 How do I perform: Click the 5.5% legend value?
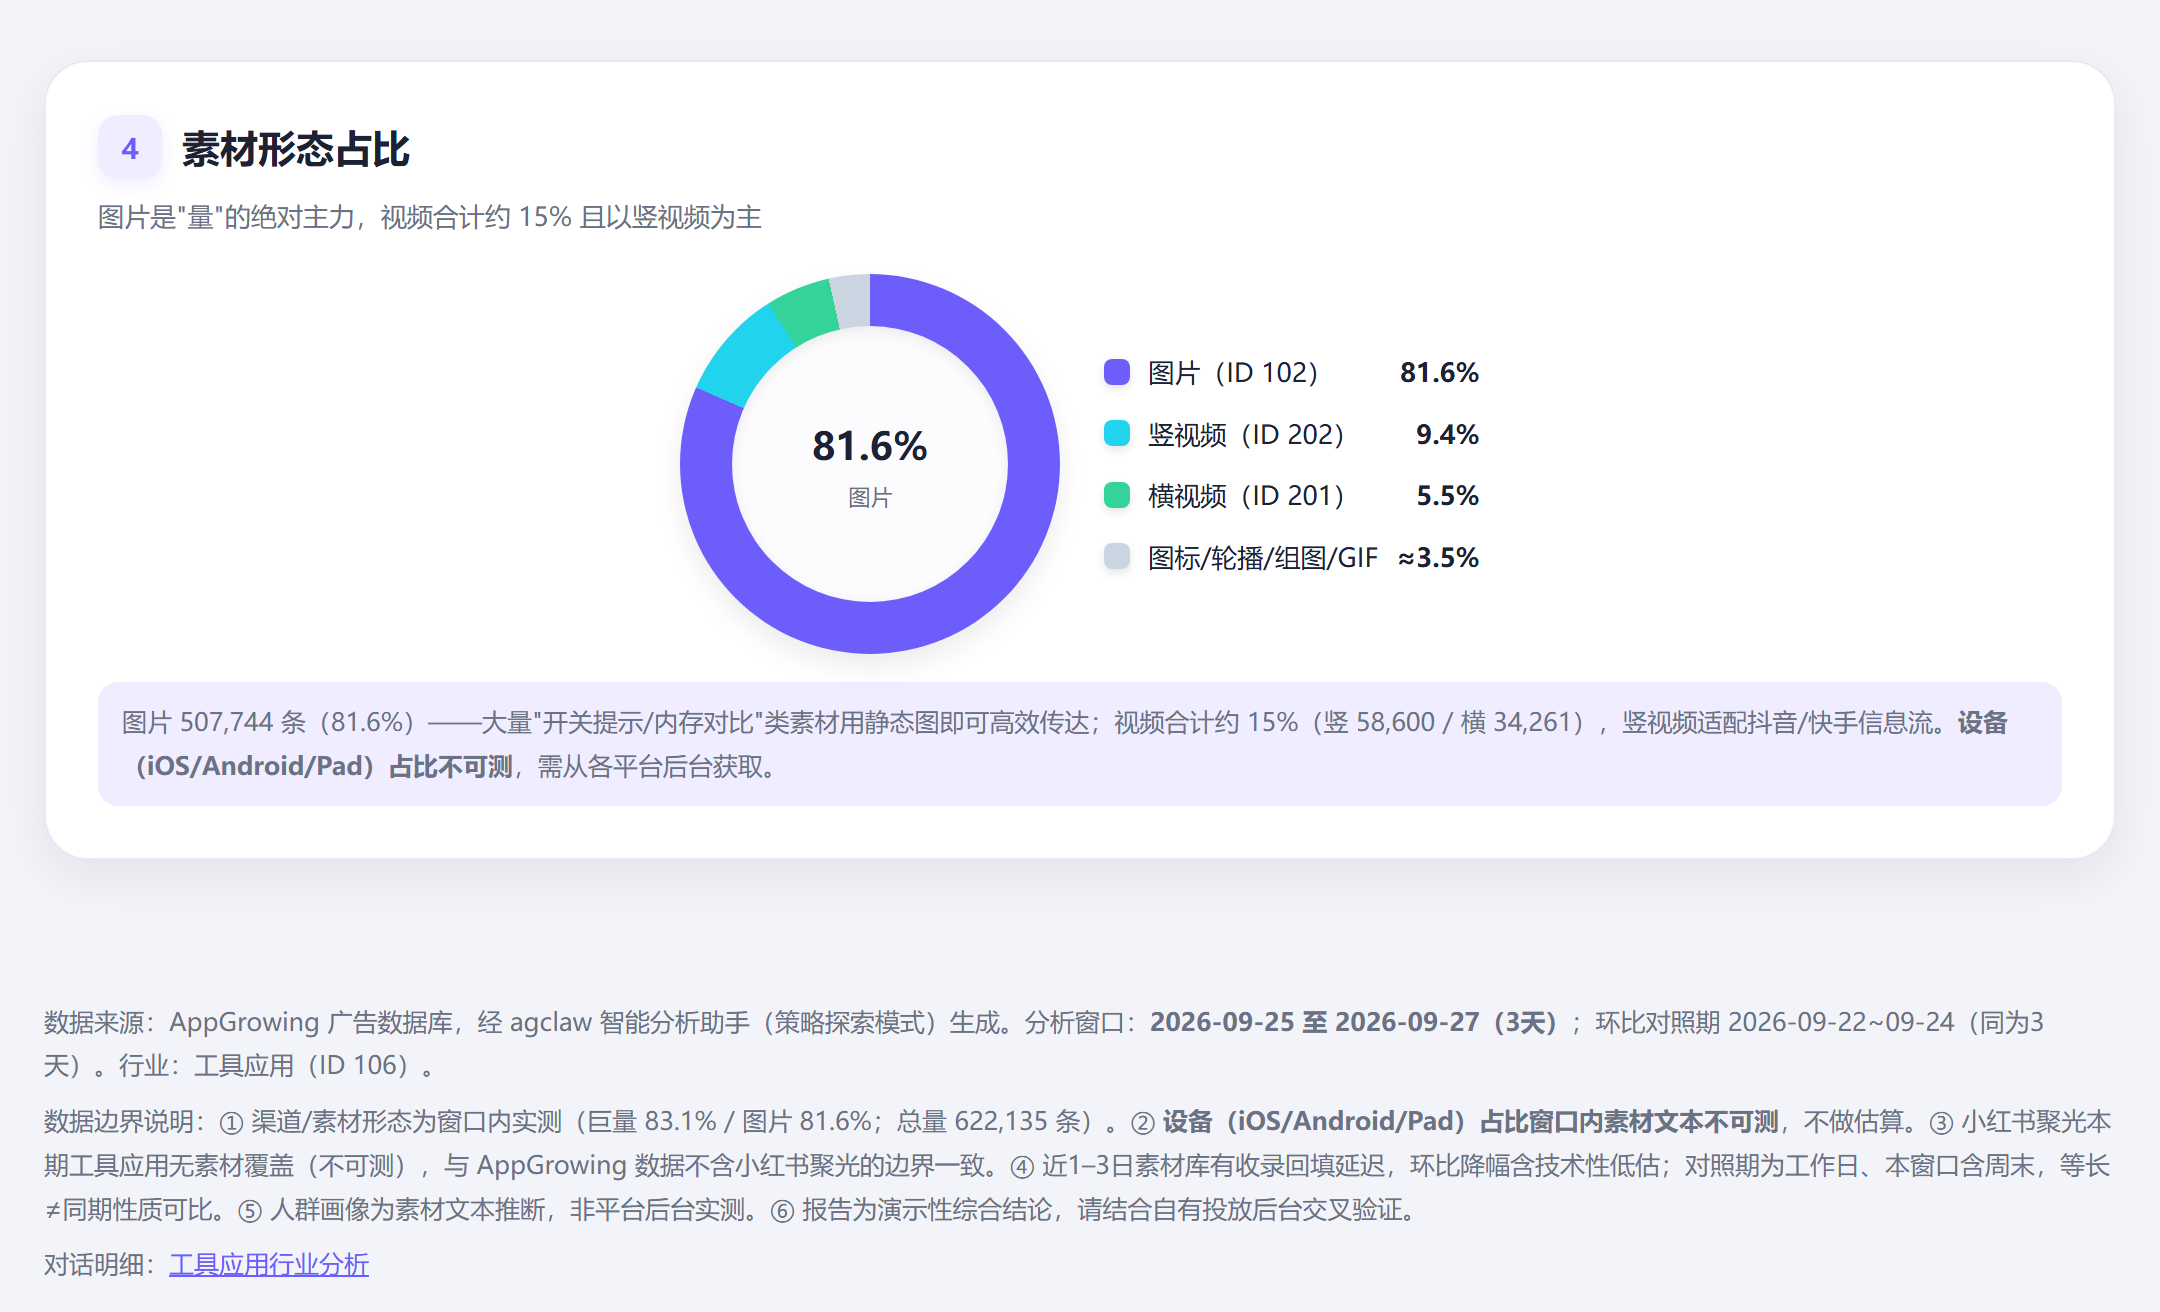point(1447,495)
